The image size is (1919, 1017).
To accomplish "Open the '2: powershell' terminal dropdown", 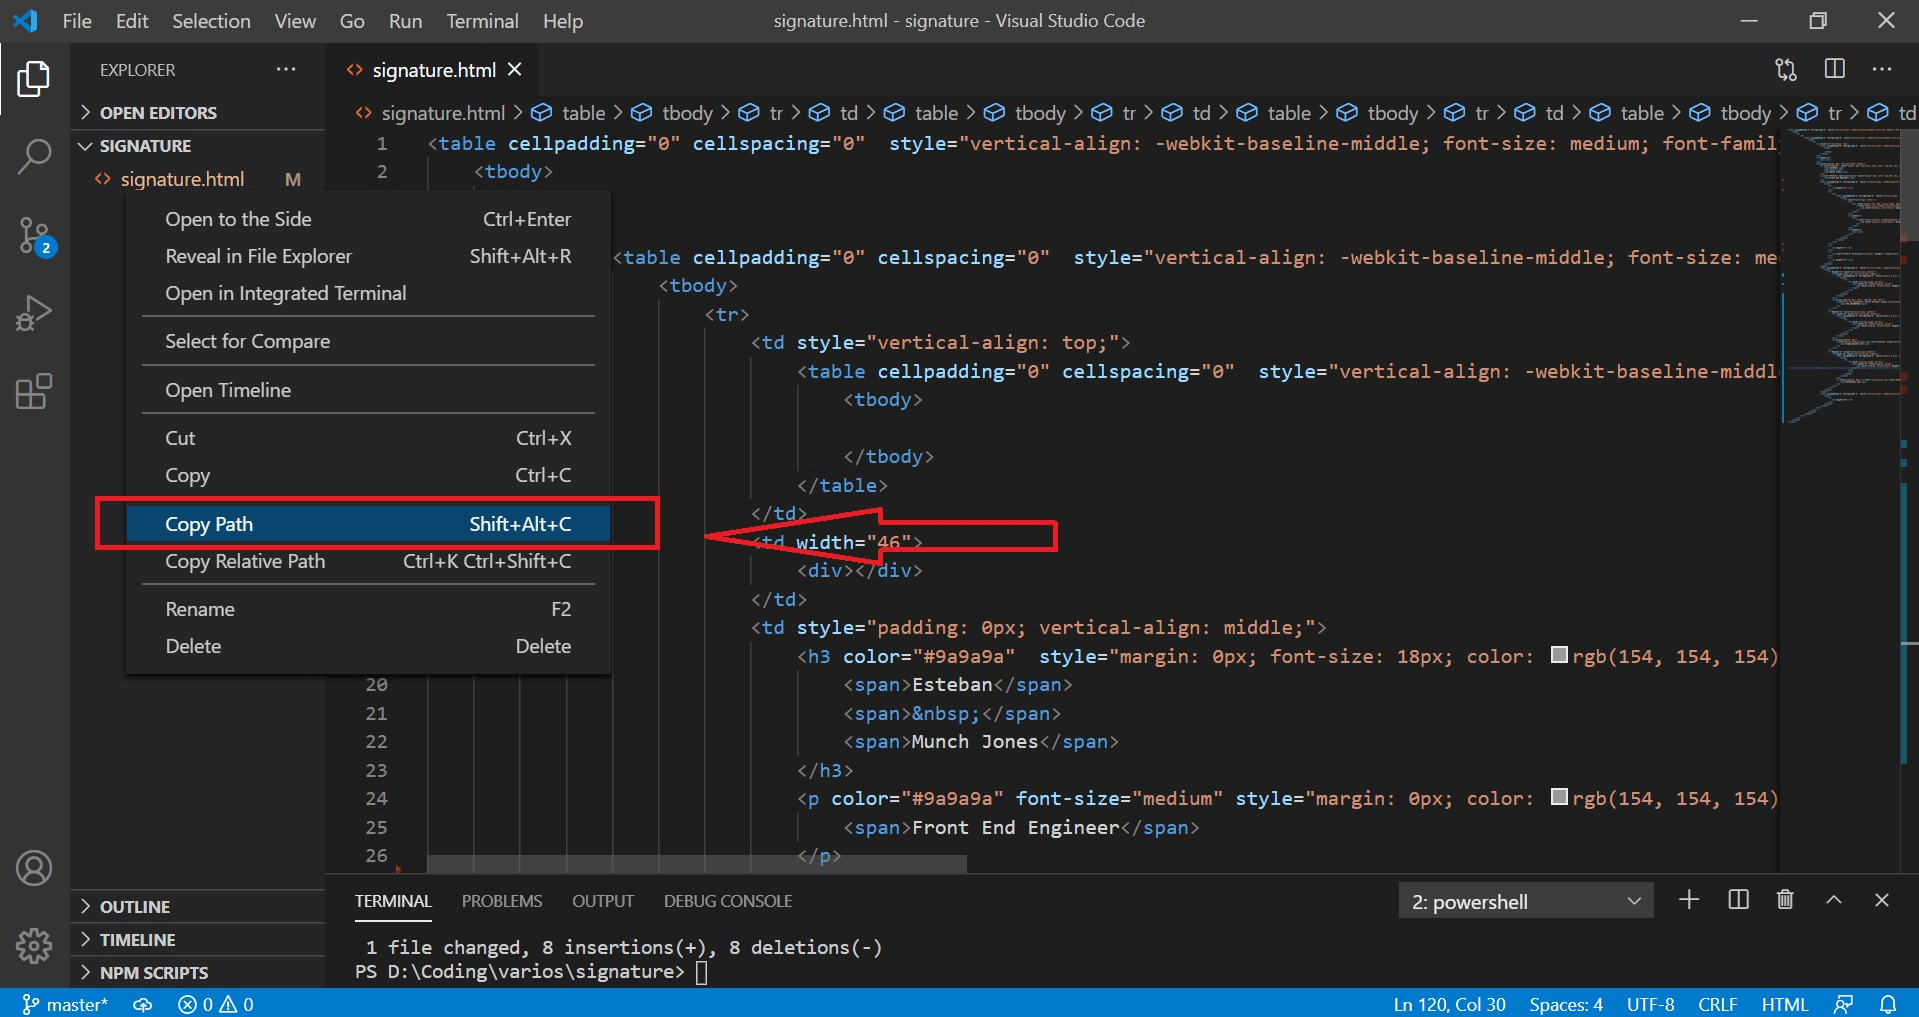I will click(1524, 900).
